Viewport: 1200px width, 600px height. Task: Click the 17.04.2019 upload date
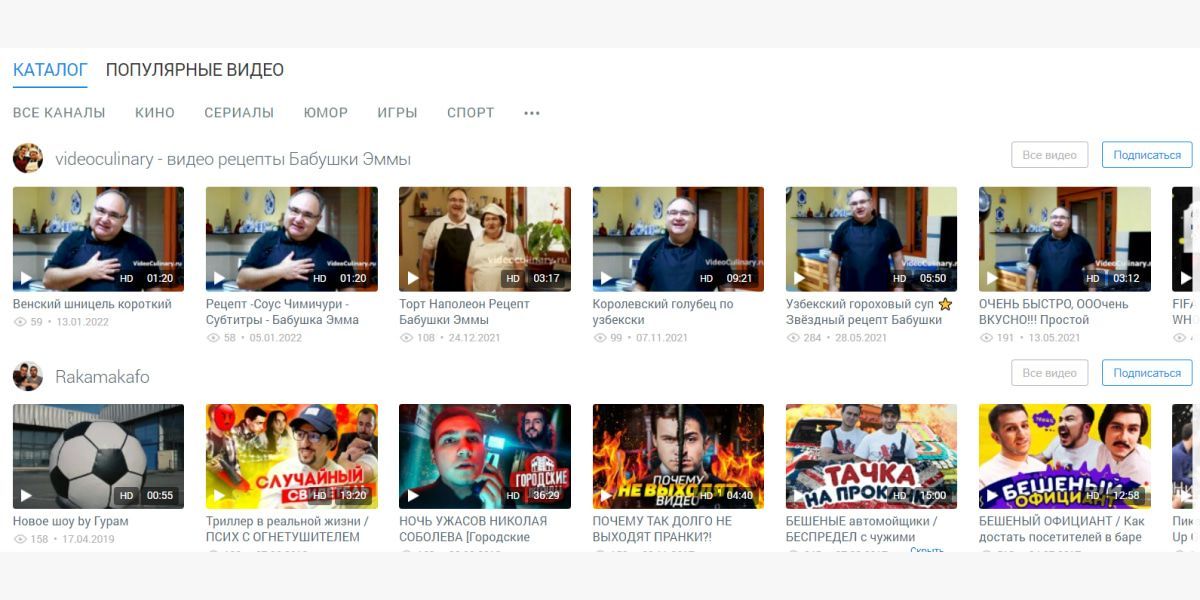tap(88, 539)
